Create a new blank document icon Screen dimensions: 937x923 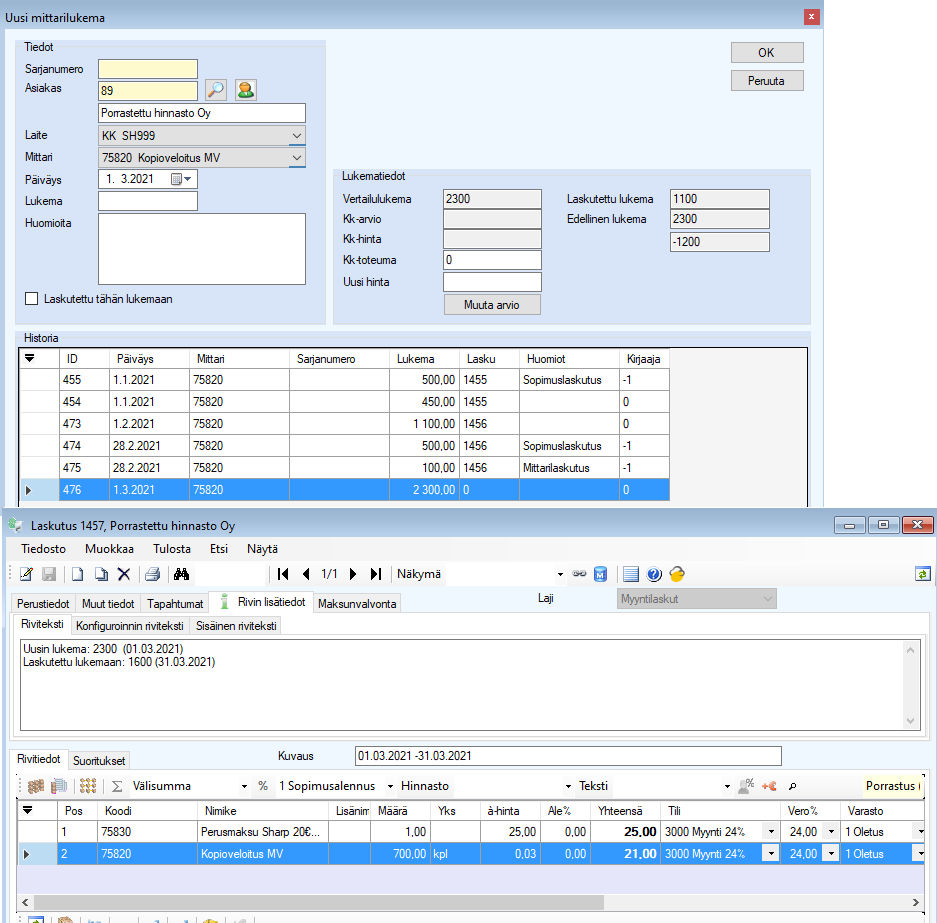[78, 574]
